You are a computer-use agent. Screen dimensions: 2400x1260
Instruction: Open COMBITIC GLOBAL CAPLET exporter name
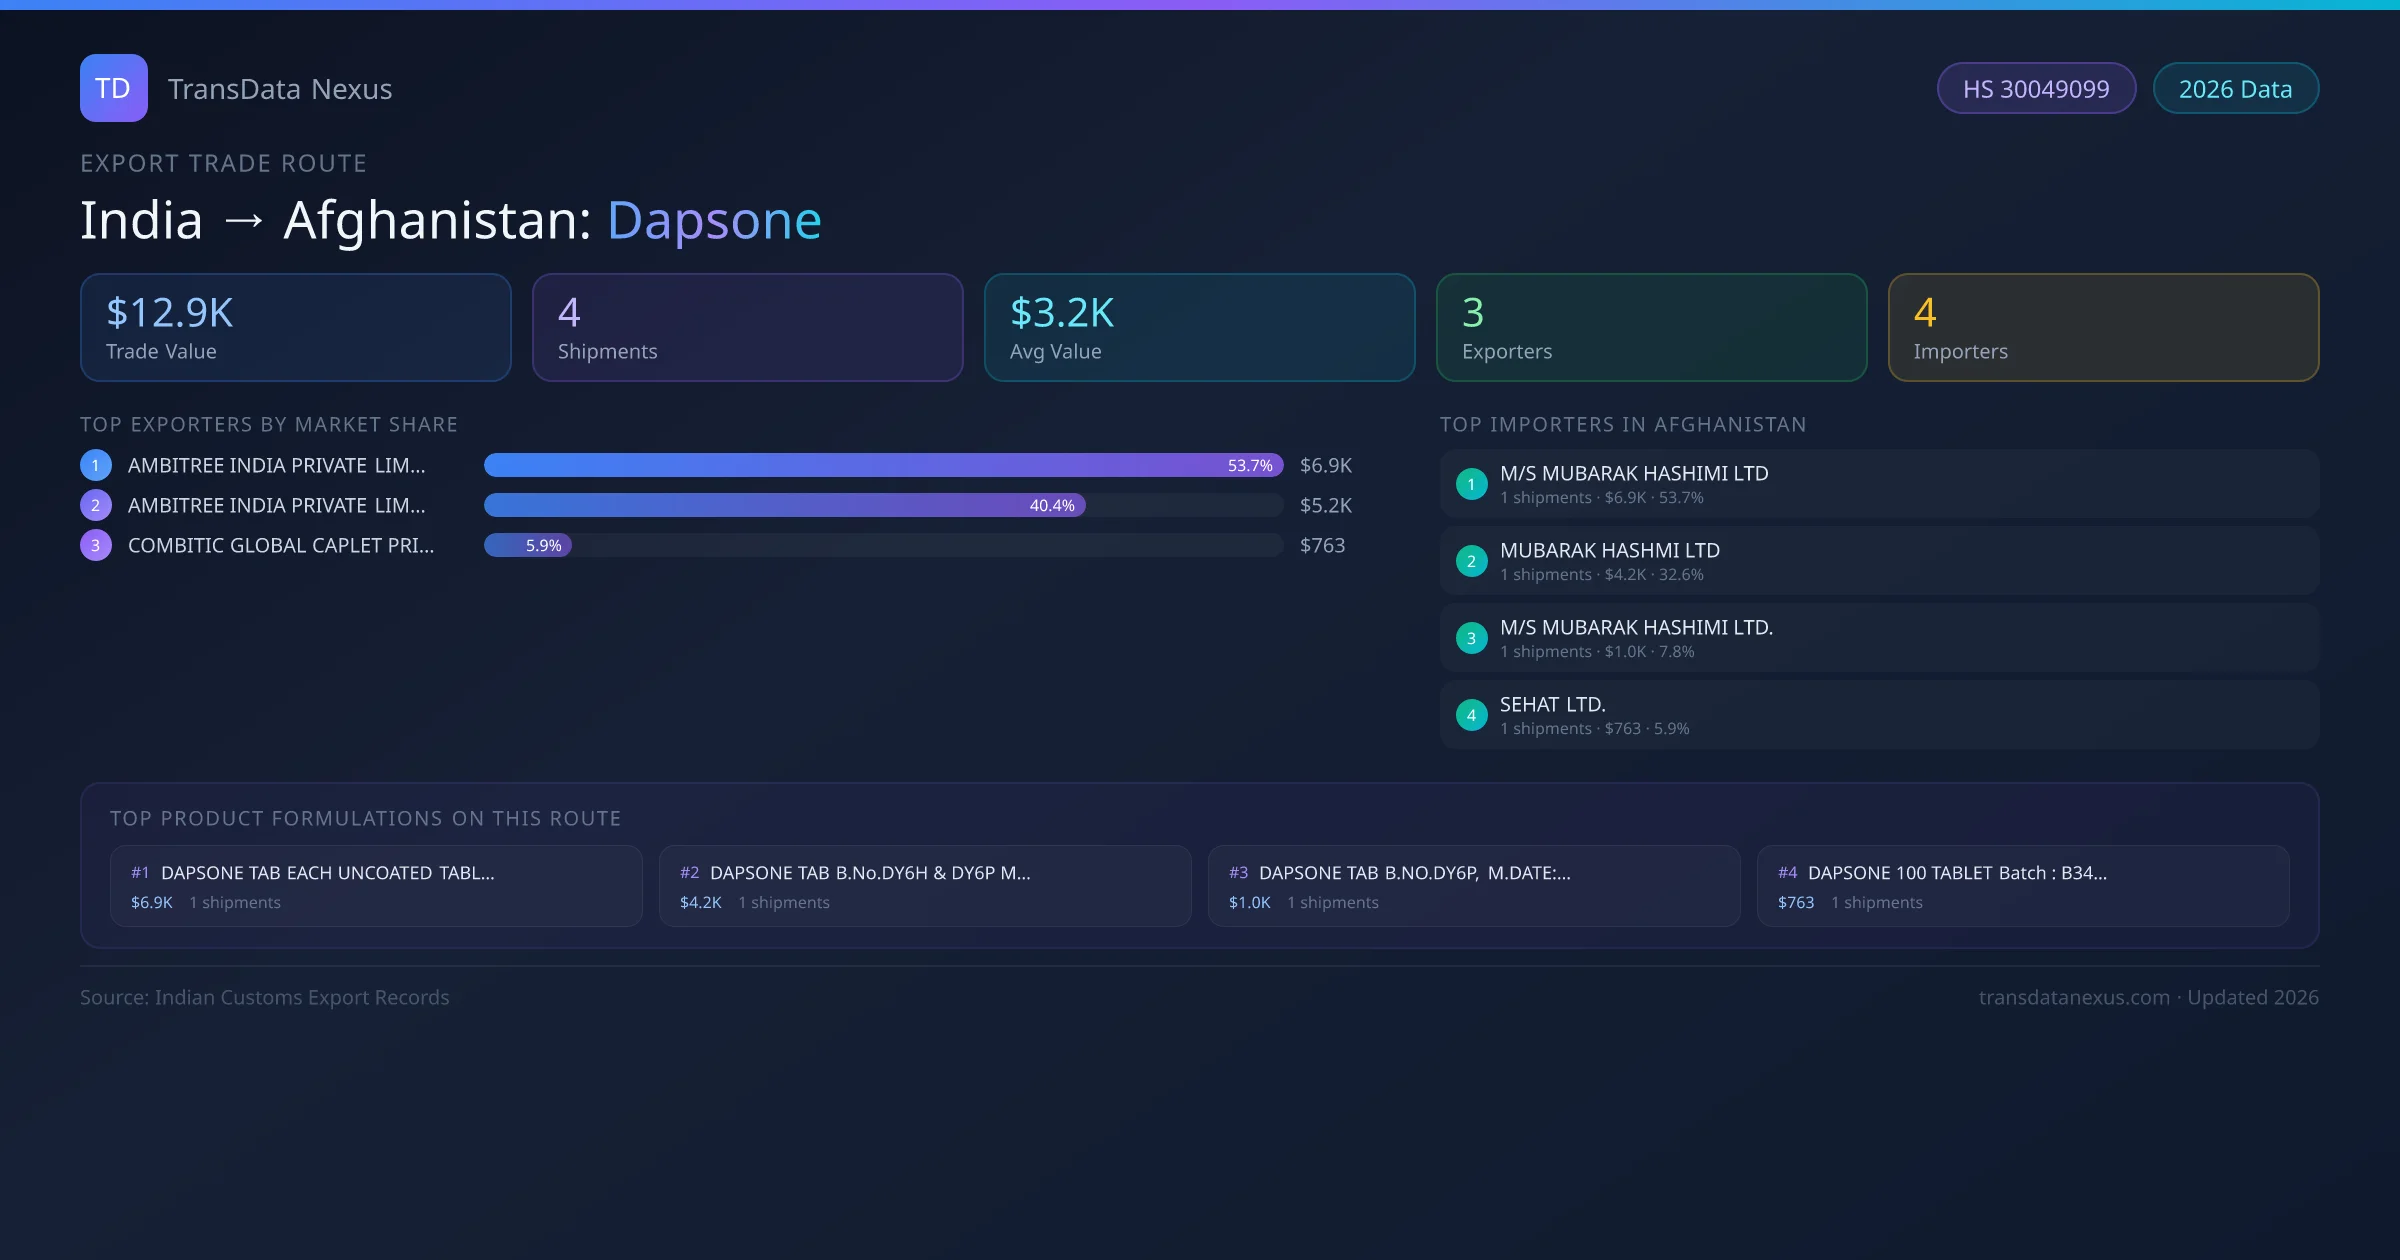tap(281, 545)
